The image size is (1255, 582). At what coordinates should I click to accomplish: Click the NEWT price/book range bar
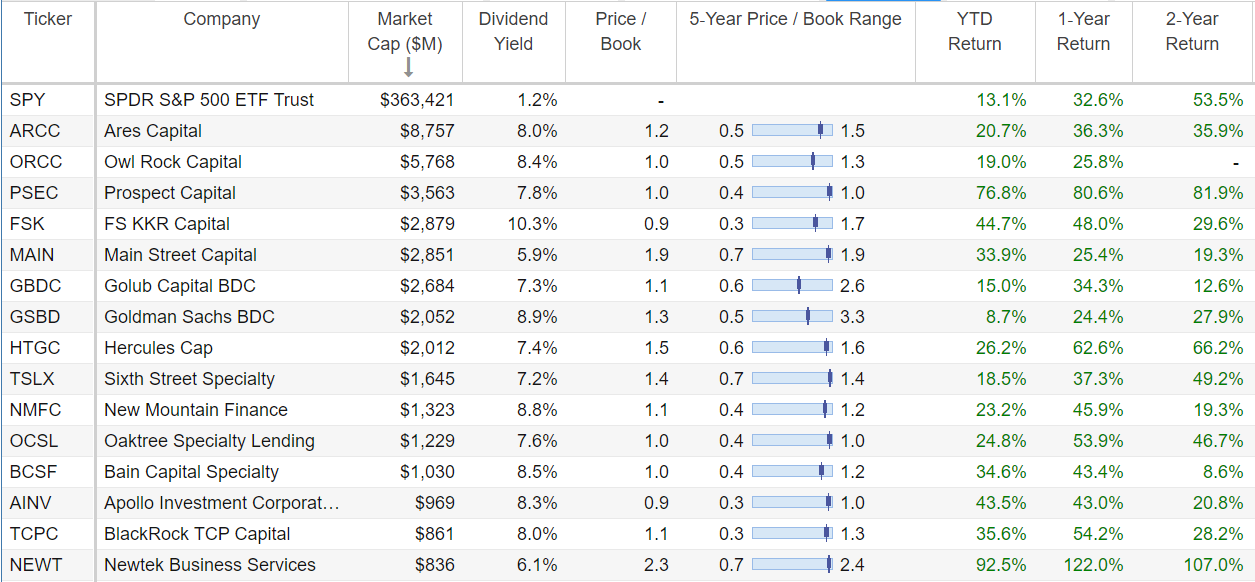pos(792,564)
